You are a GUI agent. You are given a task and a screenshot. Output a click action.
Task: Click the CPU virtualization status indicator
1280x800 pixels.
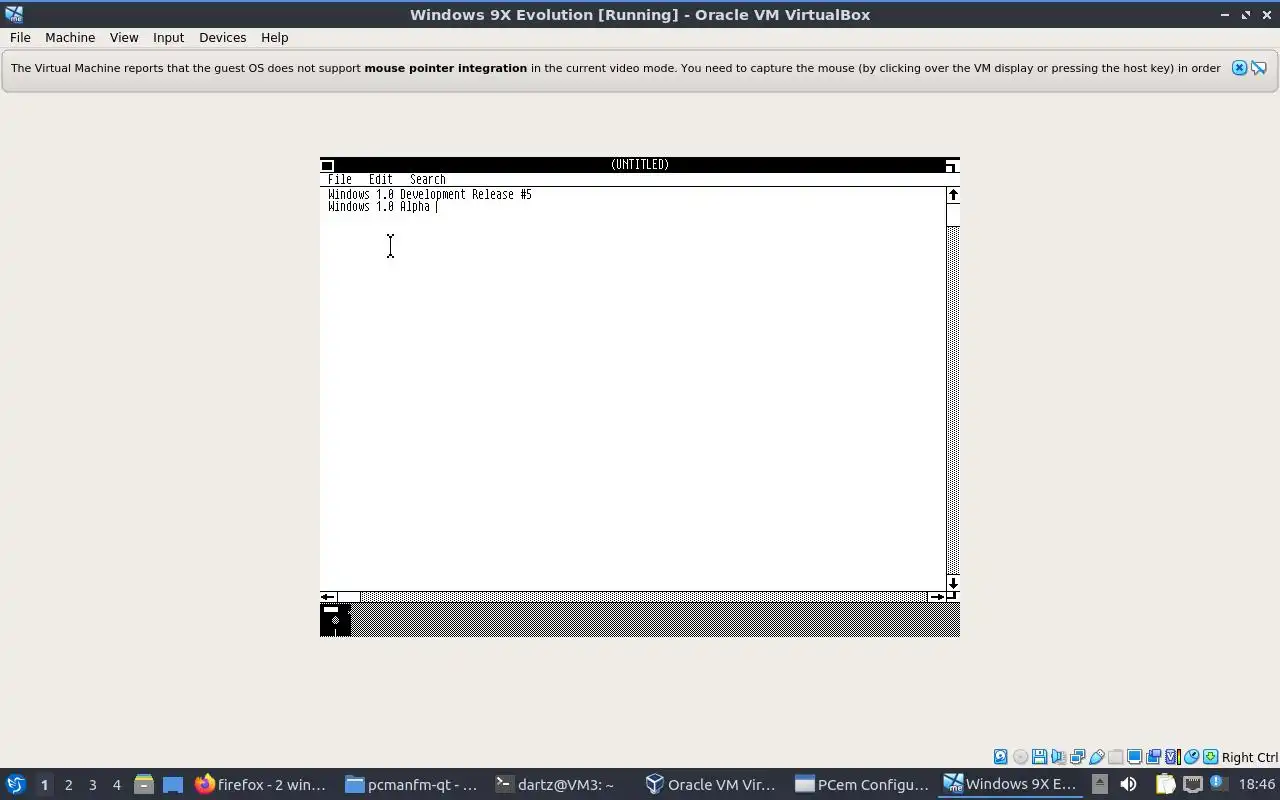(1172, 757)
